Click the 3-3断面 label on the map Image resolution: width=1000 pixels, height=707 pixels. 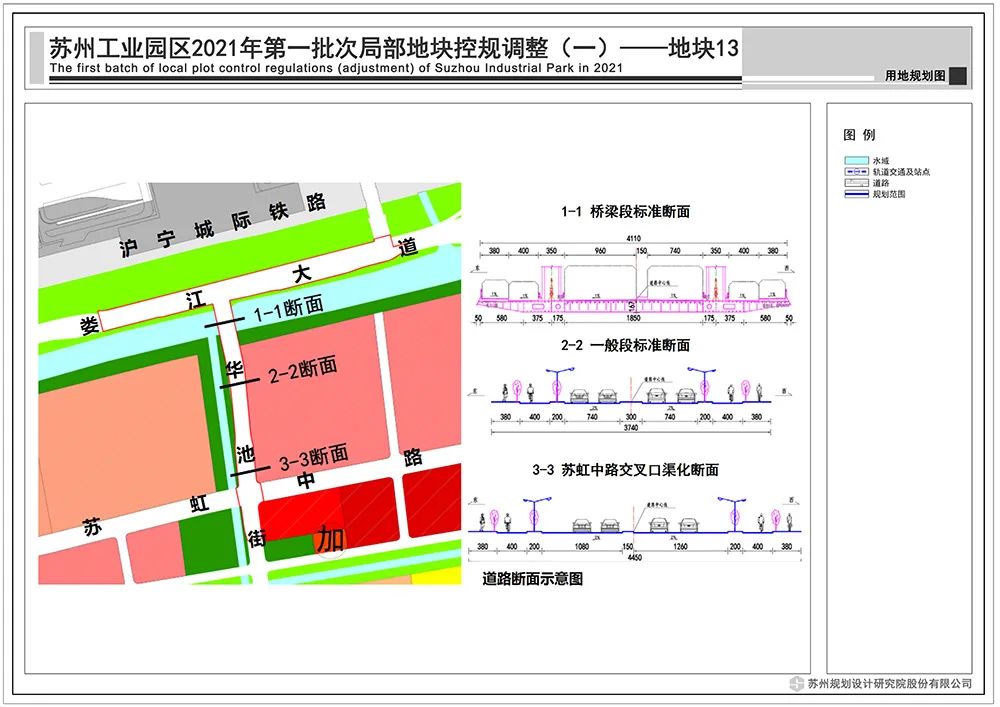(314, 458)
